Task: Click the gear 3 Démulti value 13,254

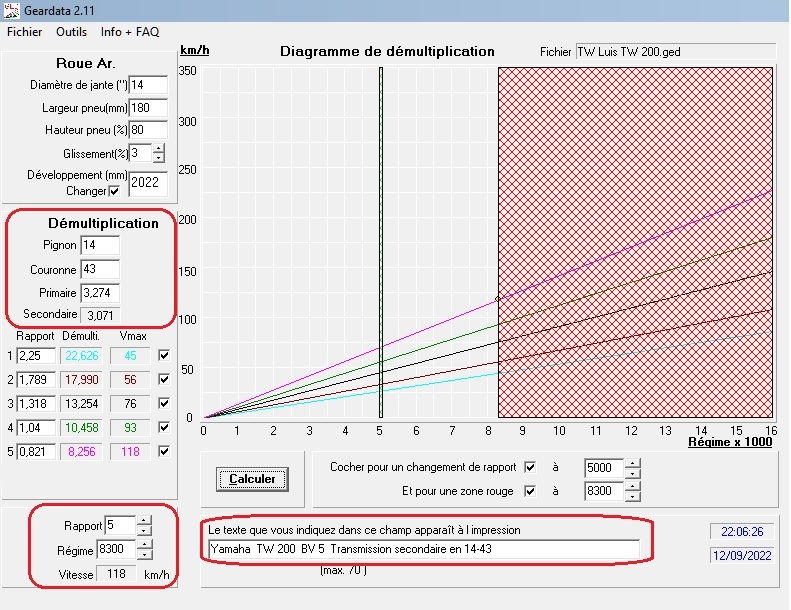Action: (x=81, y=404)
